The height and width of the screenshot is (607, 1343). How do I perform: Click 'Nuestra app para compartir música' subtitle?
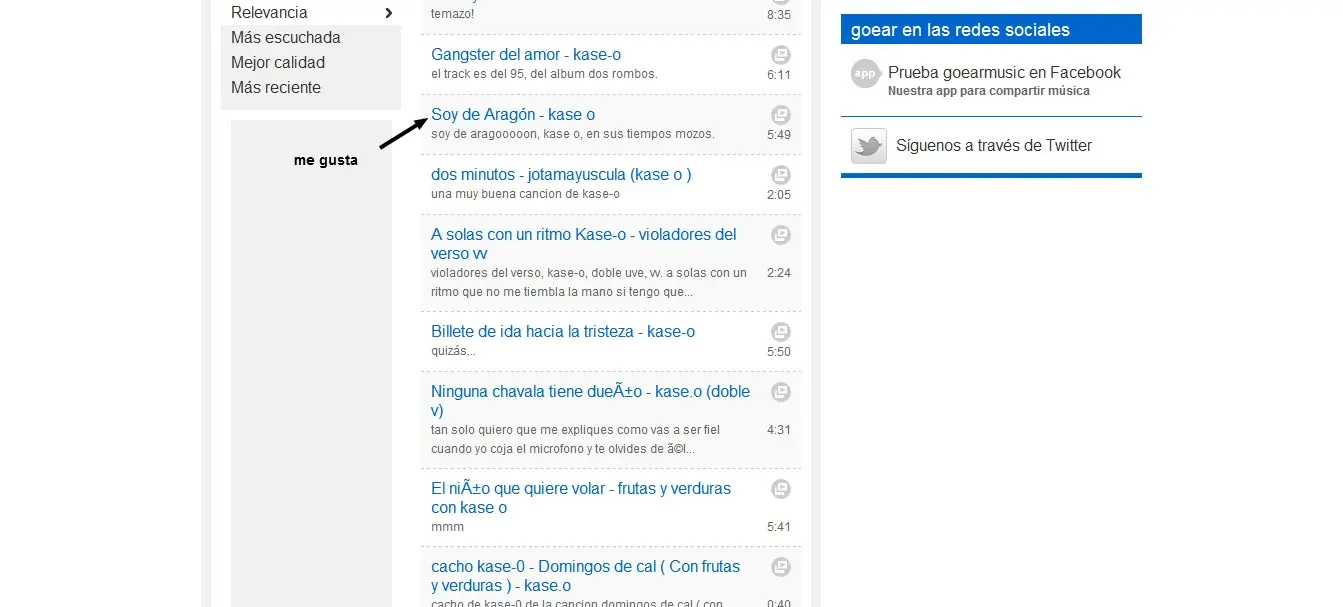pyautogui.click(x=988, y=91)
